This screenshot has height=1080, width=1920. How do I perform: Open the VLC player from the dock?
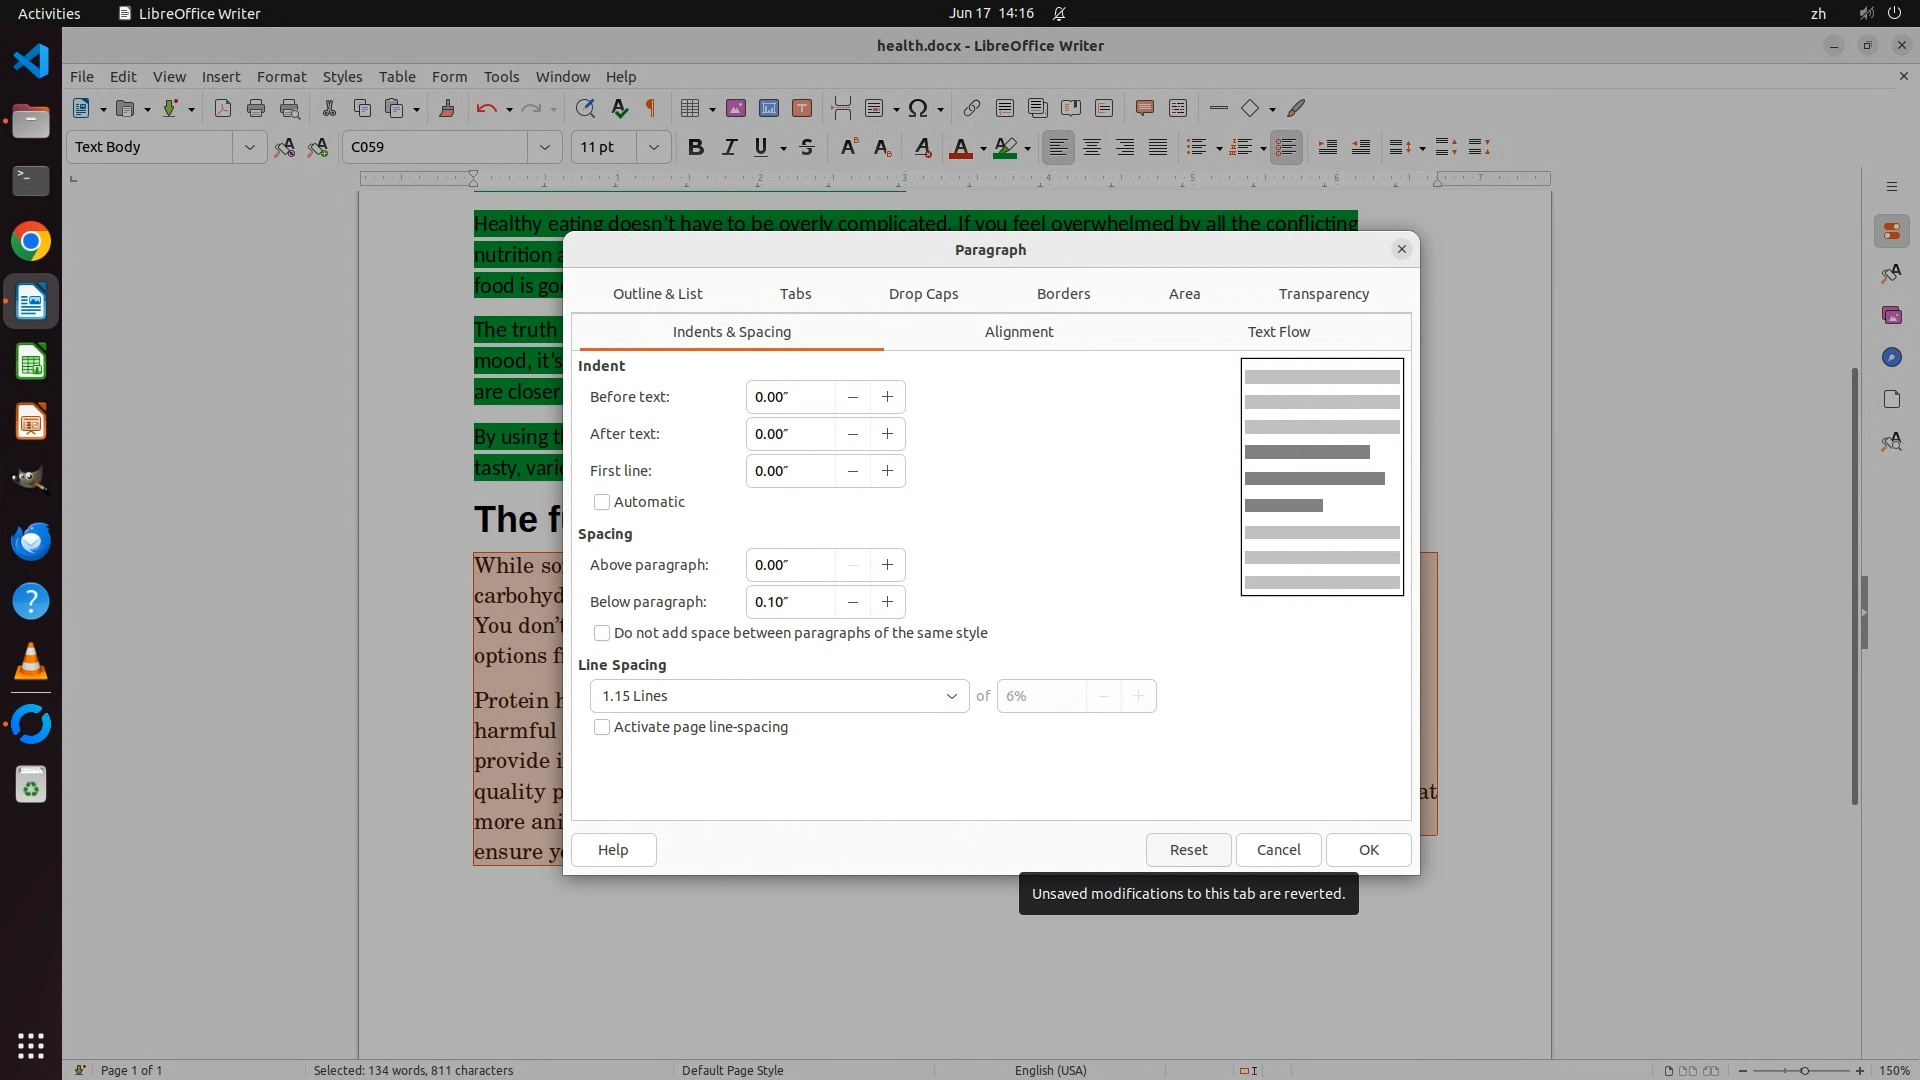tap(31, 662)
